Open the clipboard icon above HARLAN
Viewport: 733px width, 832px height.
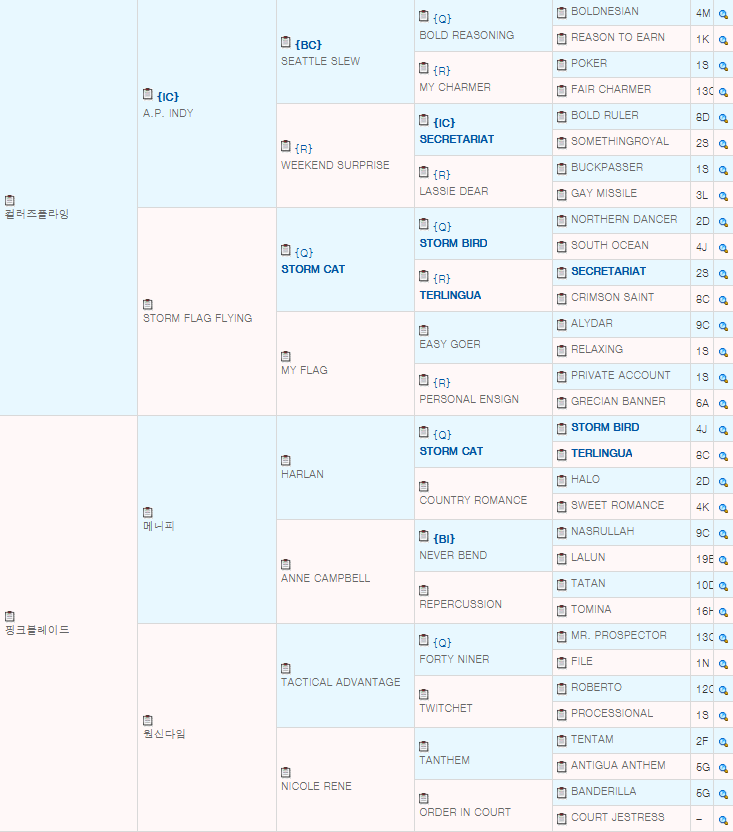click(x=286, y=460)
